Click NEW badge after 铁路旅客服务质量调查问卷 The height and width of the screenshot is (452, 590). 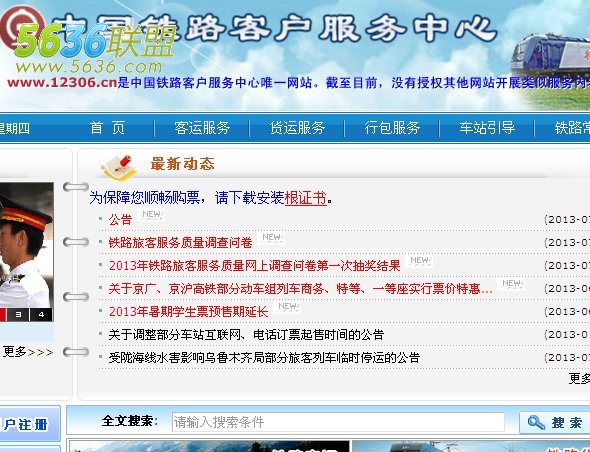click(x=271, y=238)
